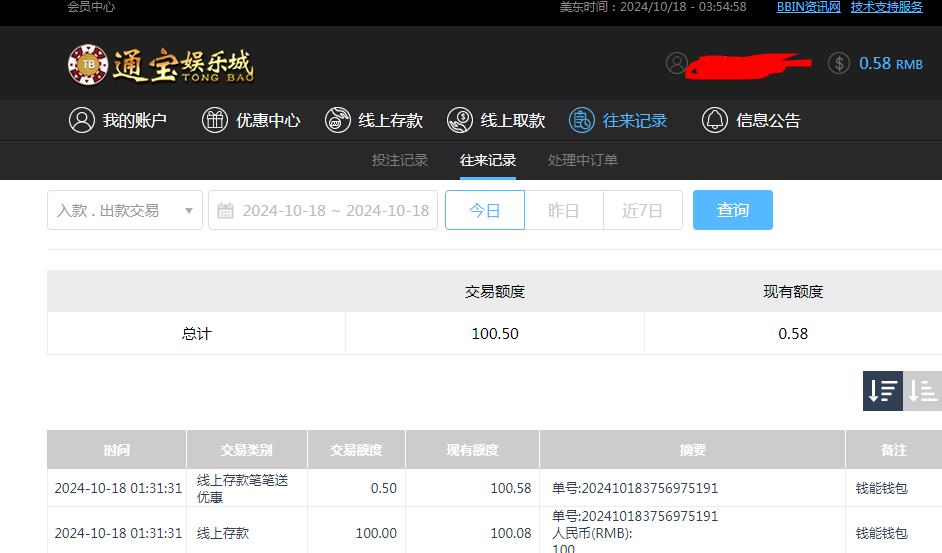942x553 pixels.
Task: Switch to 处理中订单 tab
Action: coord(583,160)
